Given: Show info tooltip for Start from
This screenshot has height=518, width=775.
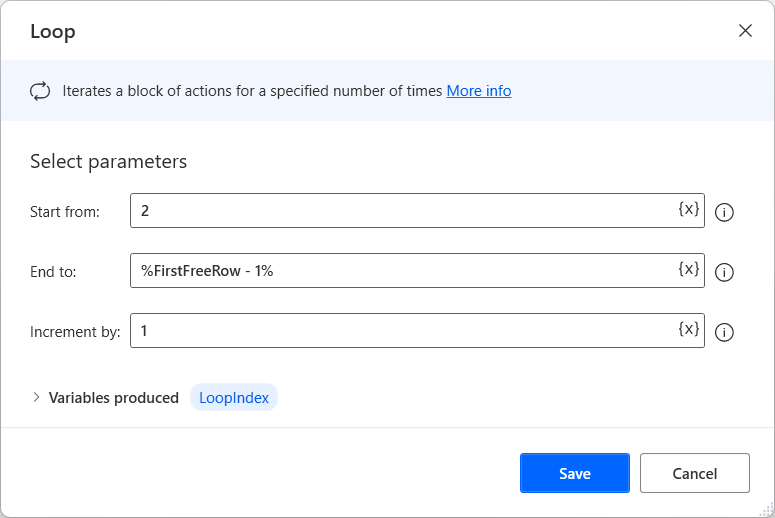Looking at the screenshot, I should (x=726, y=212).
